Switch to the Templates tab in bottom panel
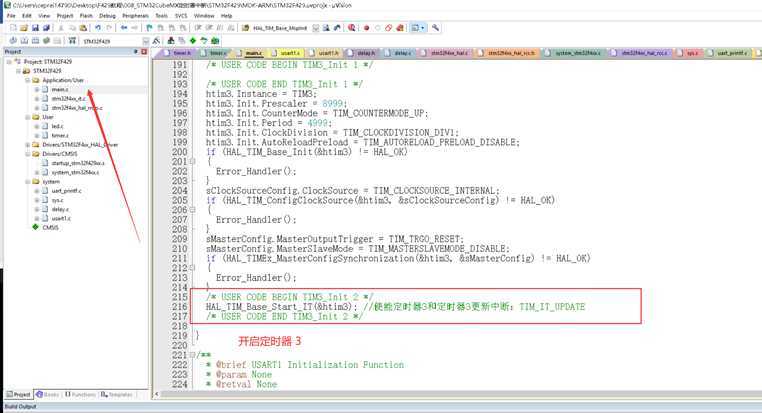 (x=117, y=395)
